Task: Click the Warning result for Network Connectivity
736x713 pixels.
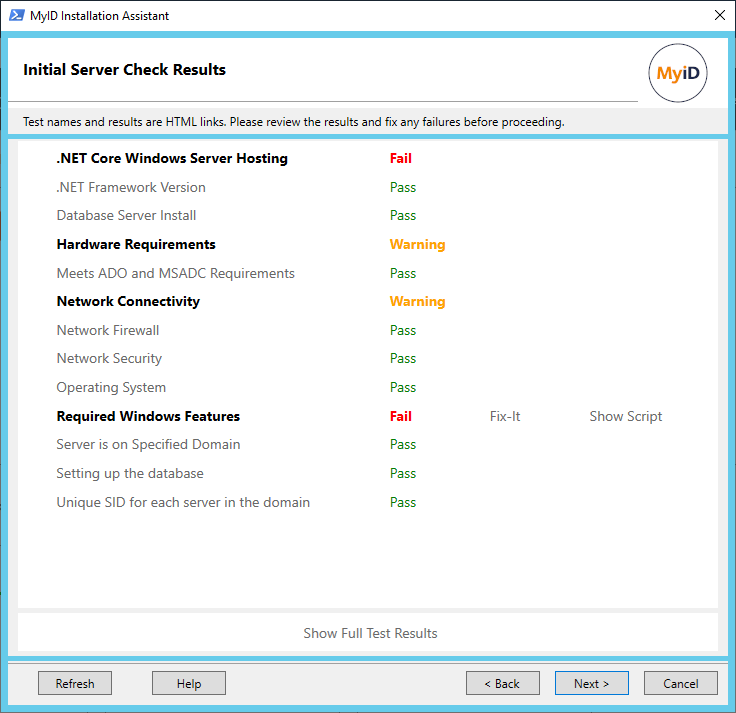Action: [x=417, y=301]
